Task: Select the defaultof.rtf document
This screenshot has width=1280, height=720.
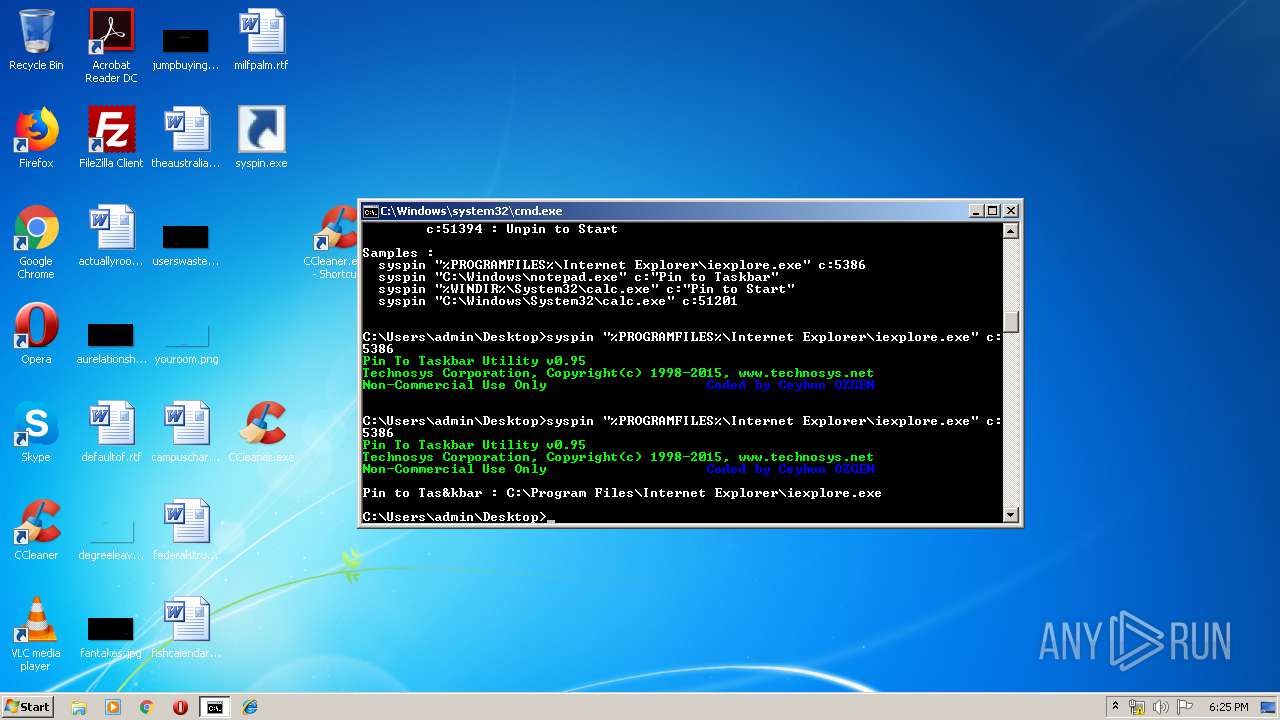Action: click(111, 432)
